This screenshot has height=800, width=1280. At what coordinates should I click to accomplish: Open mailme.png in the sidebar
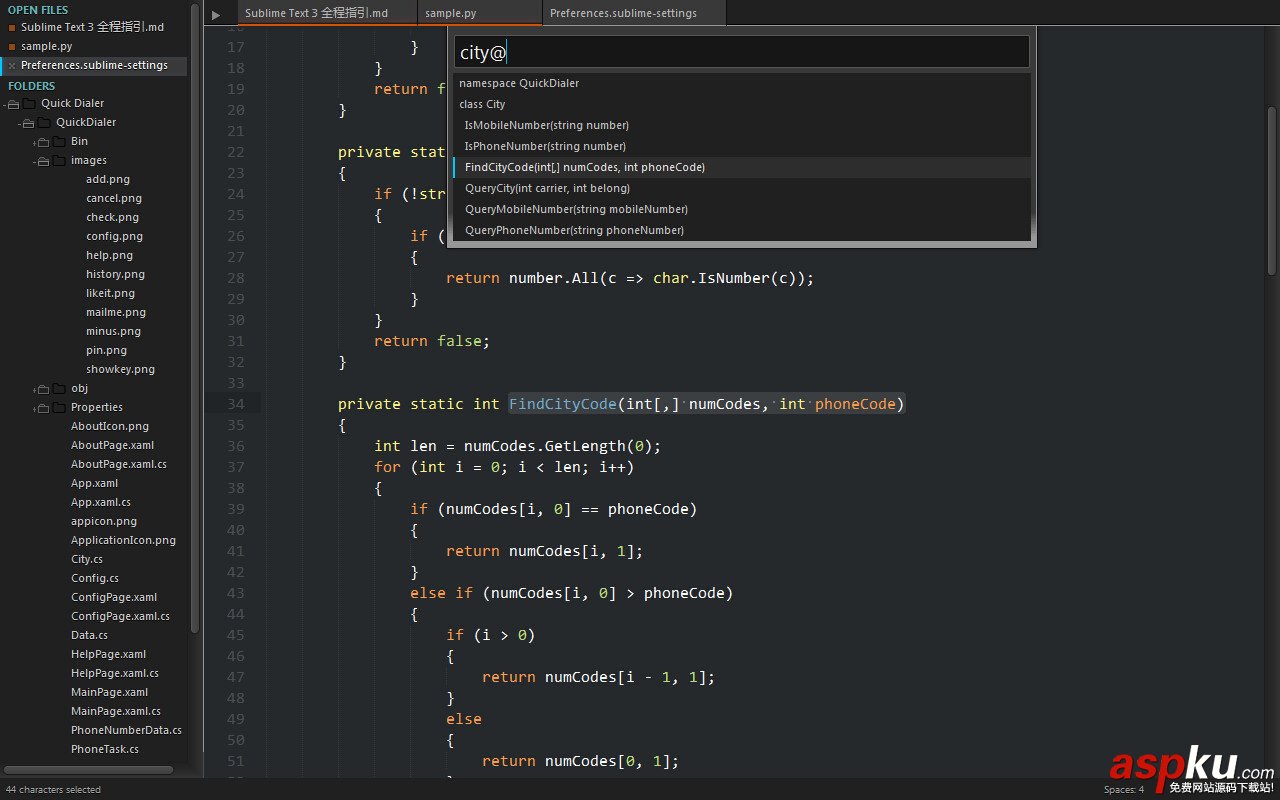116,312
